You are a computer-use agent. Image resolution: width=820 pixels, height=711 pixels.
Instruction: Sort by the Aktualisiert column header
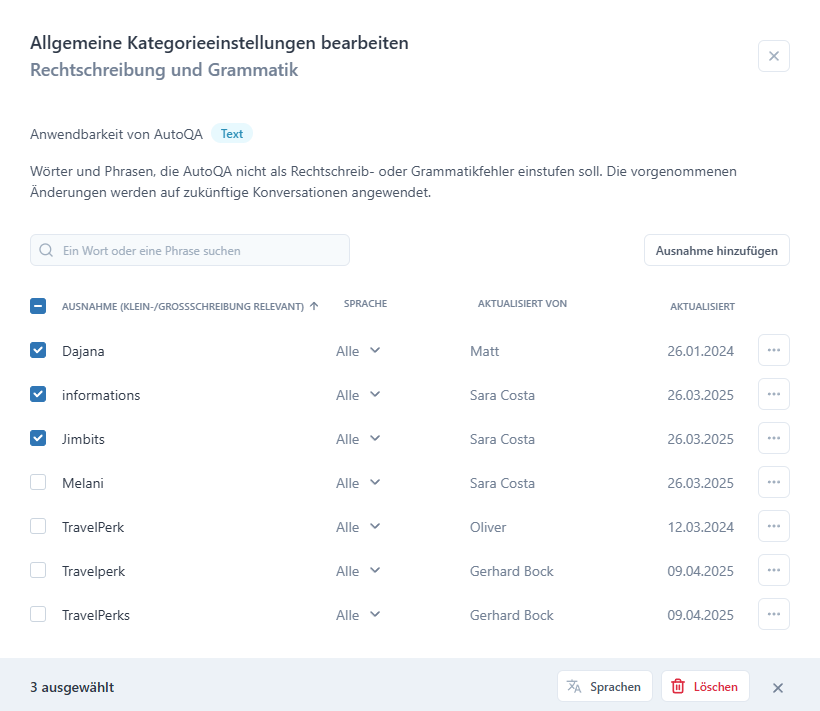click(702, 306)
